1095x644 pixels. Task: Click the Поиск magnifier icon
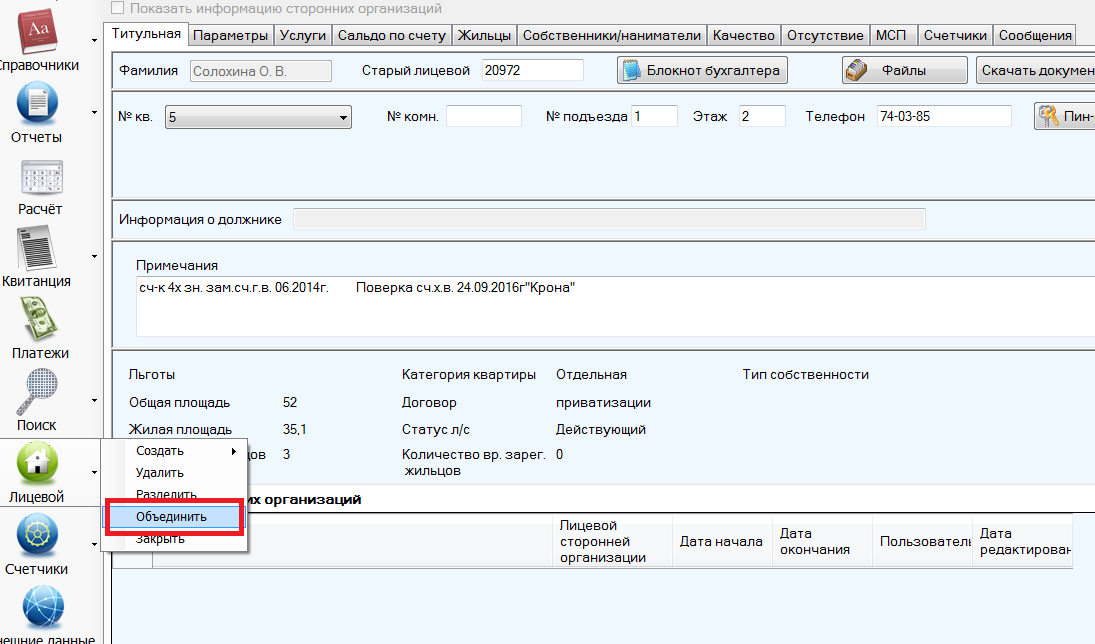tap(38, 393)
